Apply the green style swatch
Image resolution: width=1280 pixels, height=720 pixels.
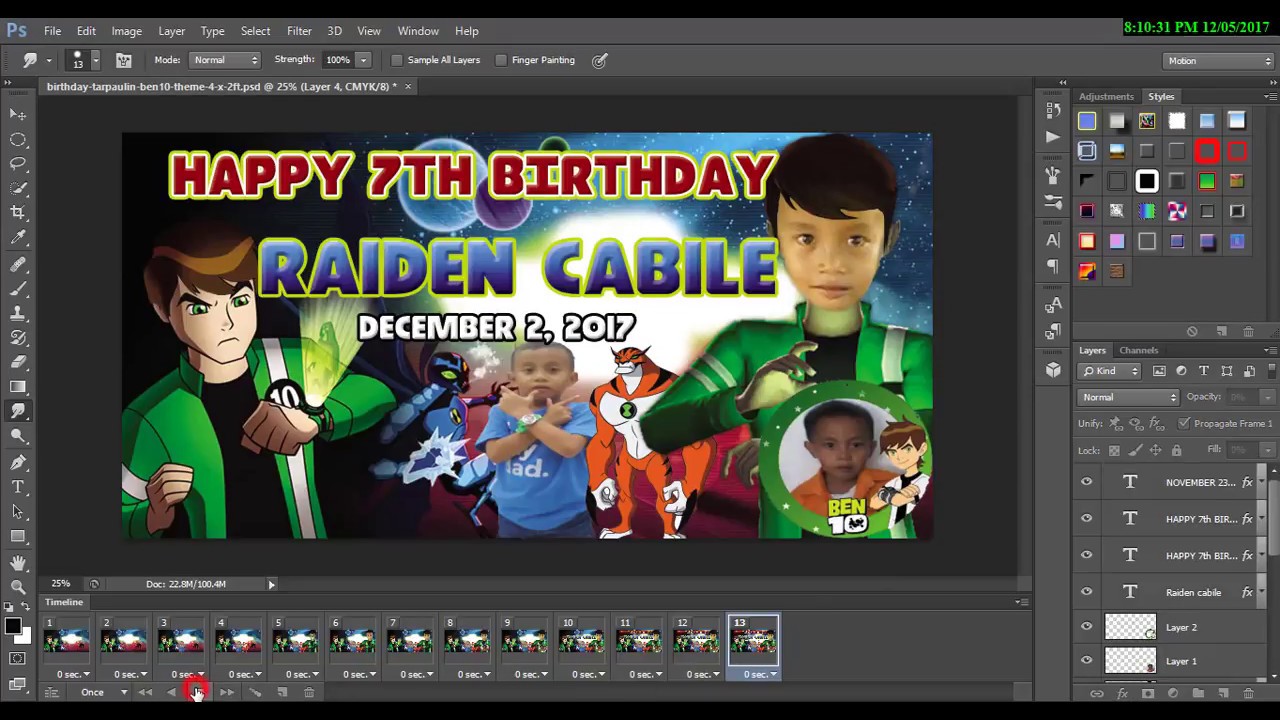pyautogui.click(x=1207, y=181)
